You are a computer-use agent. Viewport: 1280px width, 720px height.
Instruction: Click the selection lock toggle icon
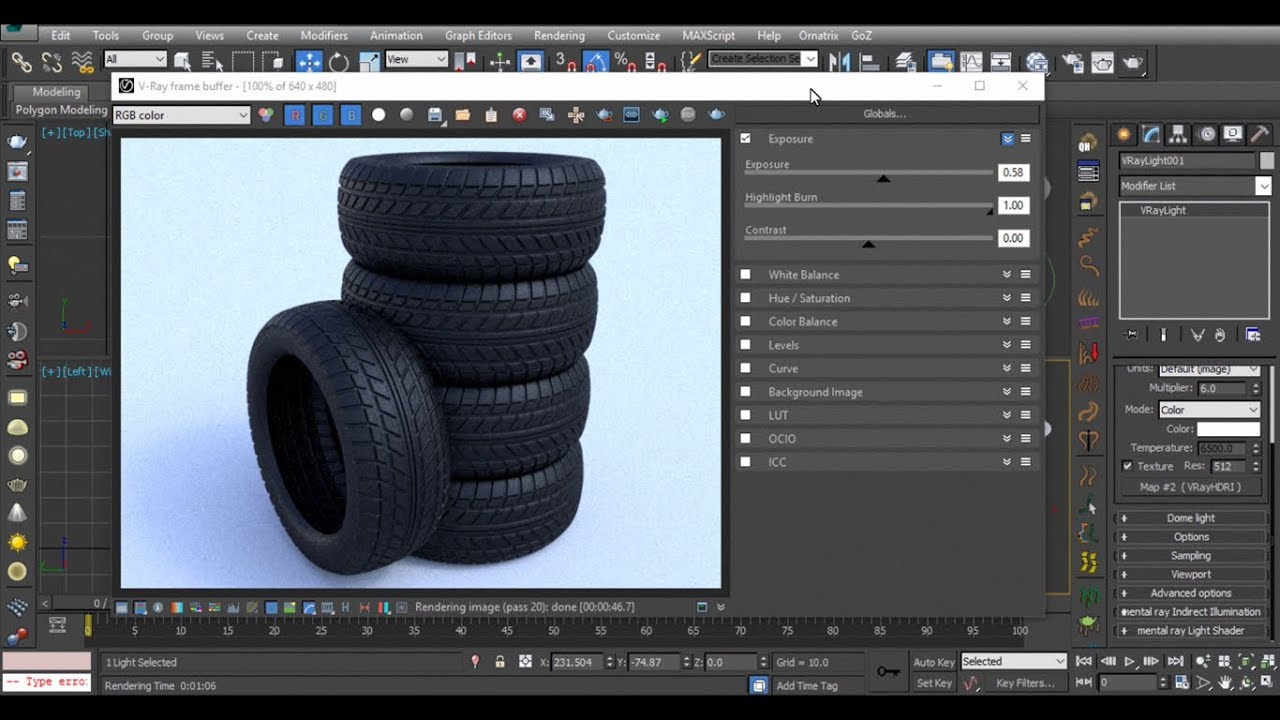[500, 662]
